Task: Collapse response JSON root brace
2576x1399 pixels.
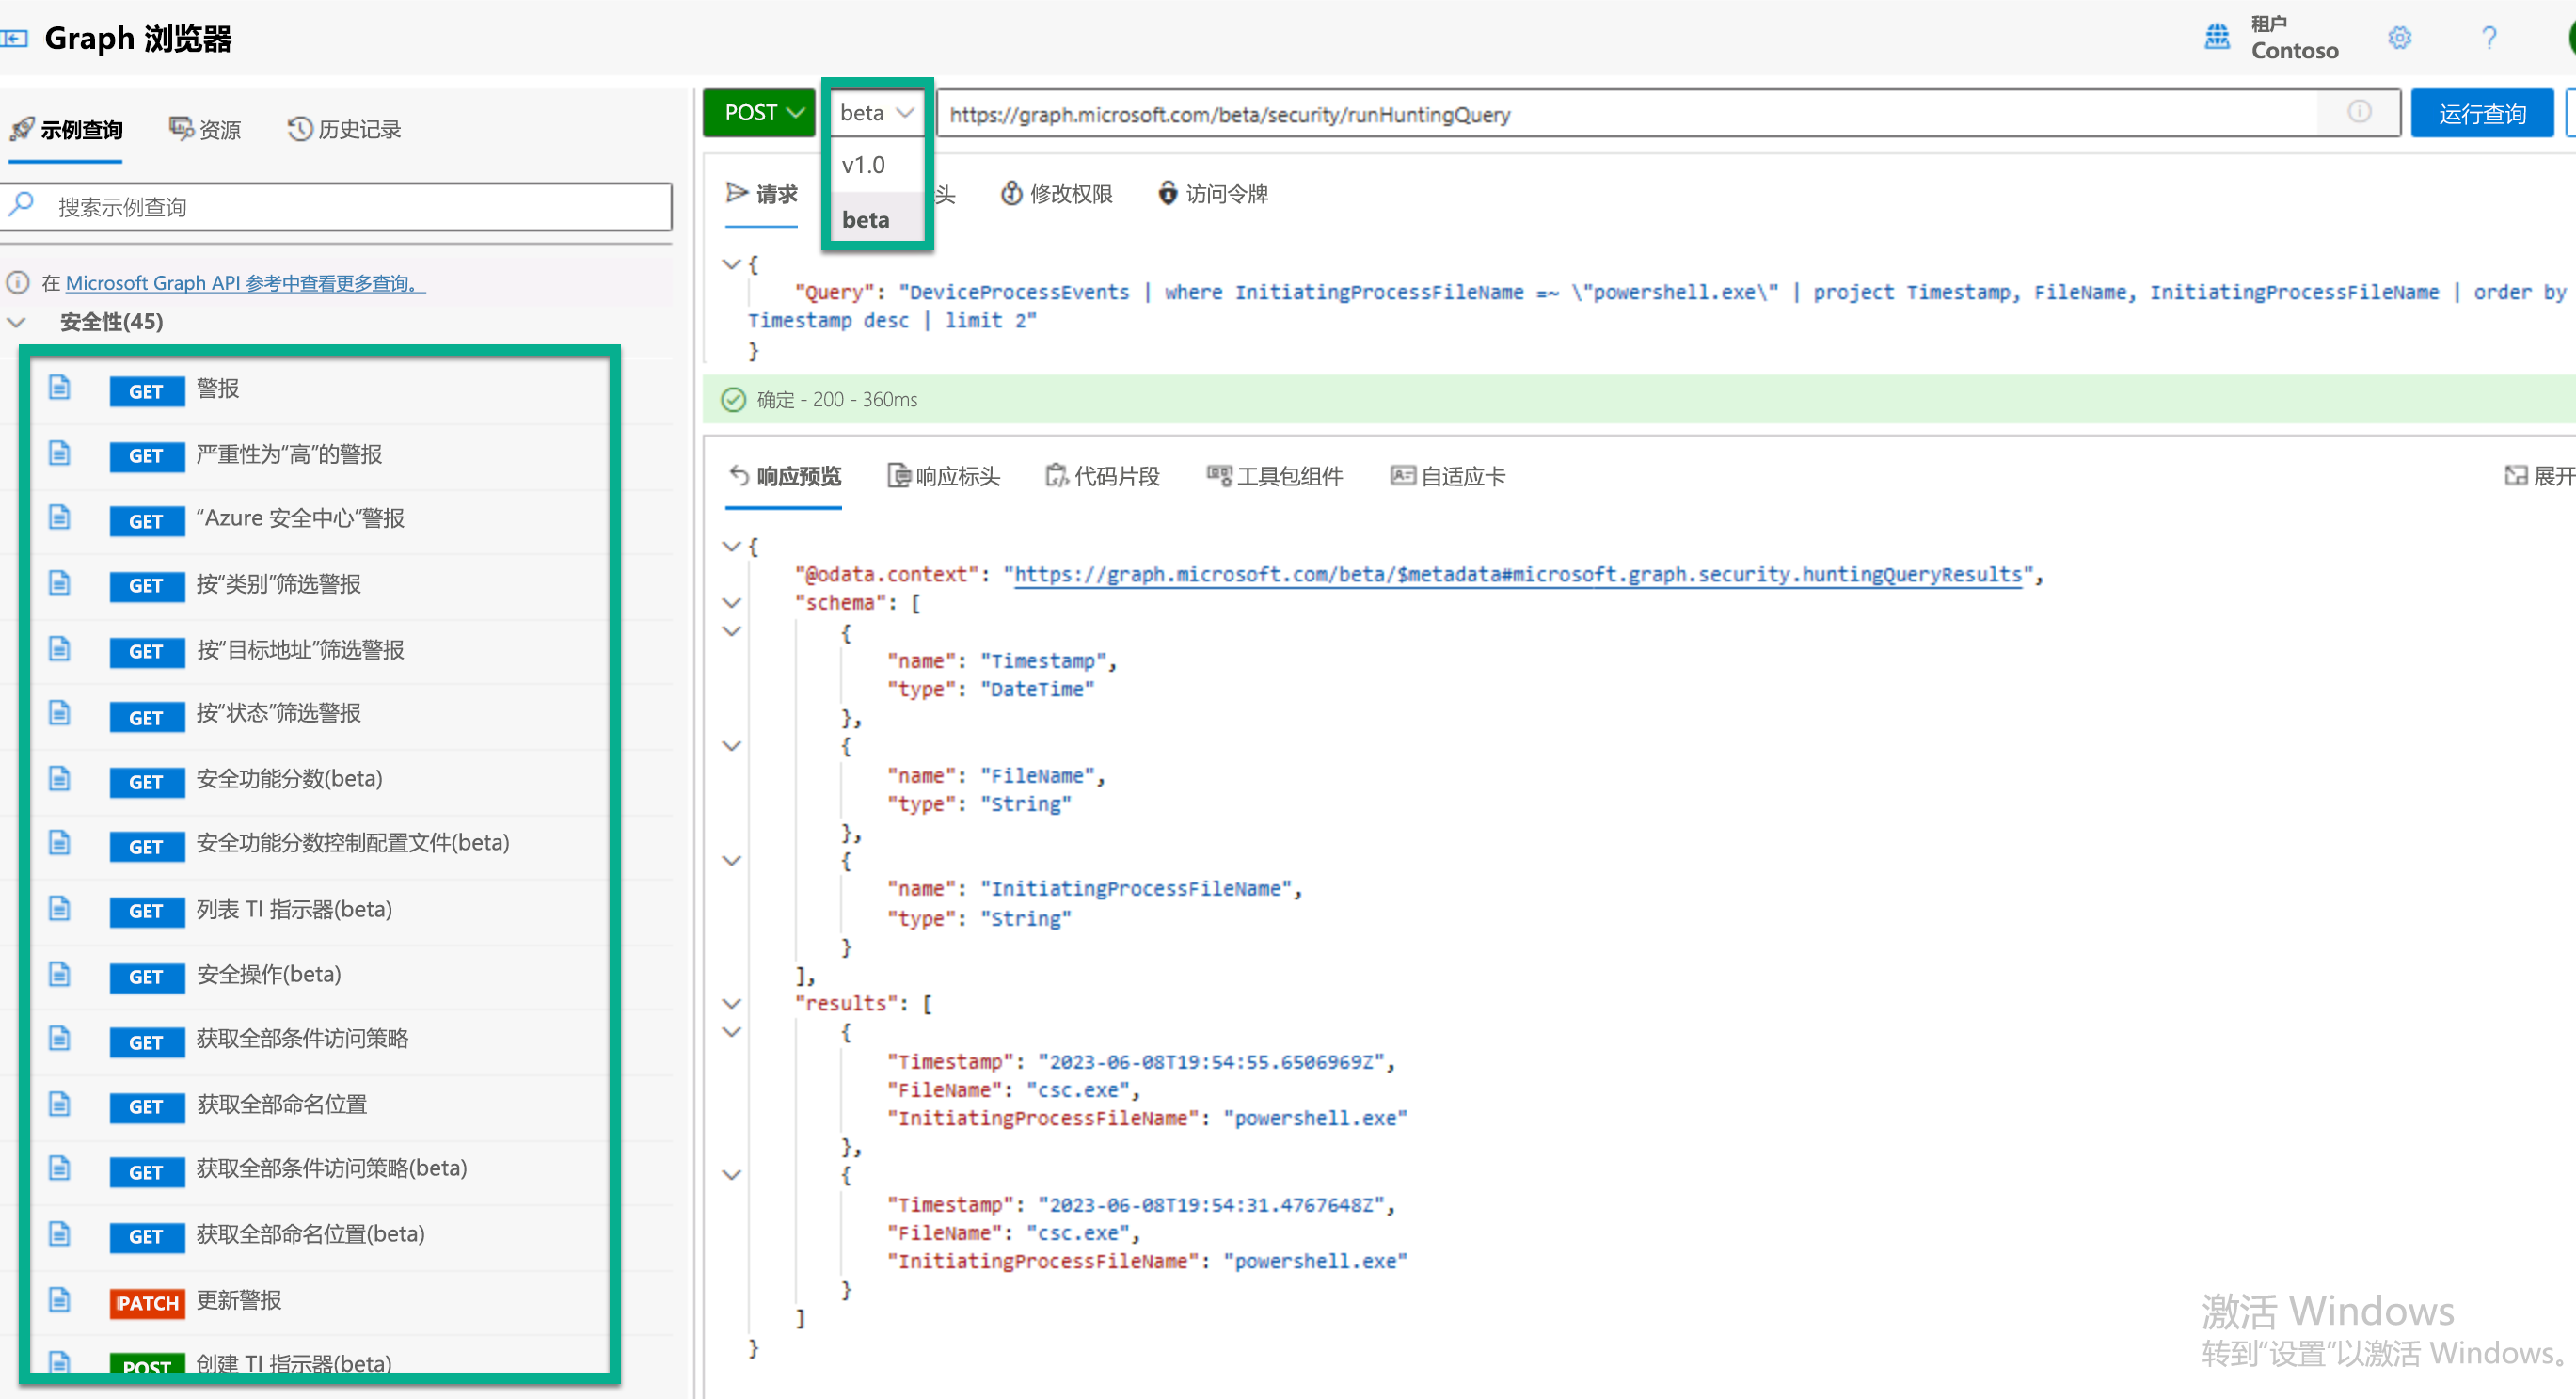Action: [x=731, y=546]
